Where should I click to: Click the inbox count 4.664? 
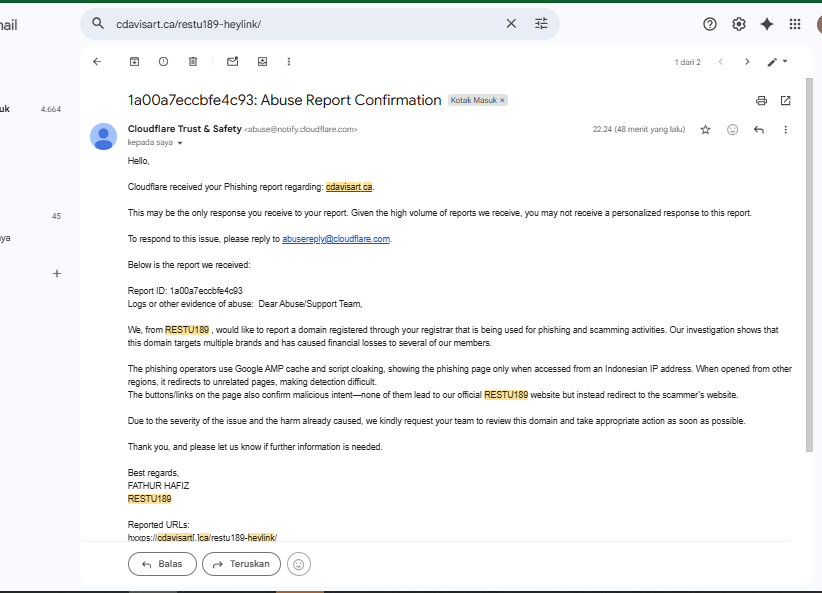[51, 109]
